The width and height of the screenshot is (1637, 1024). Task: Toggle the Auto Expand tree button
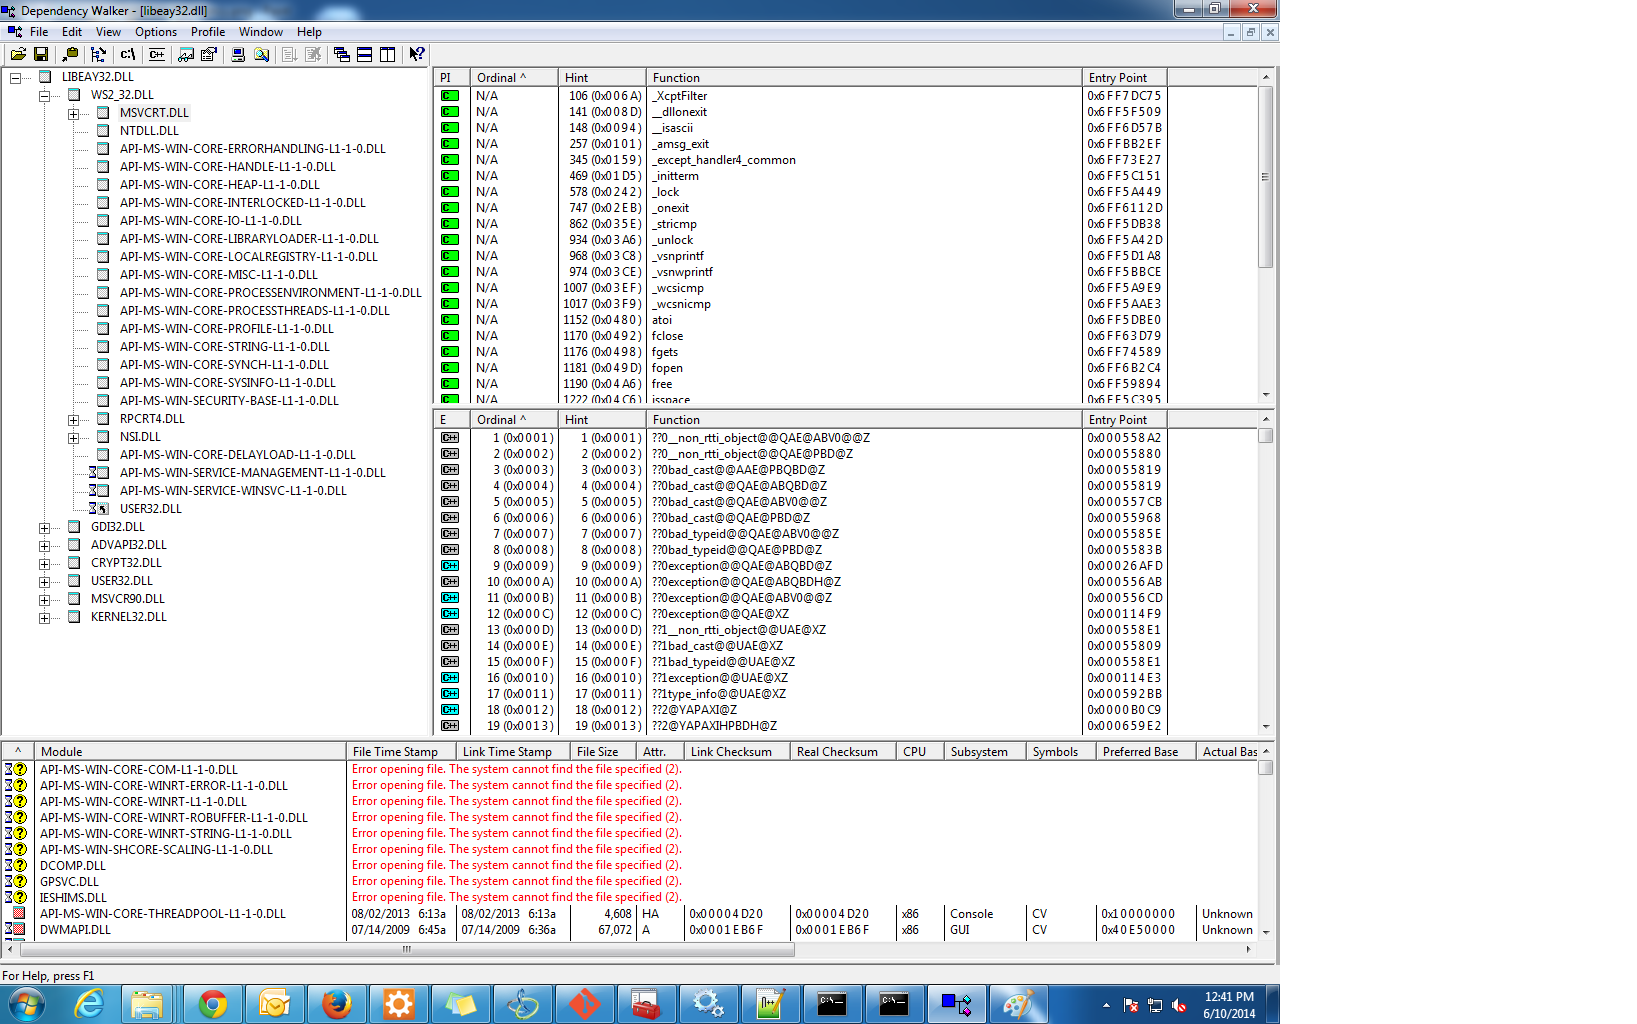point(98,54)
